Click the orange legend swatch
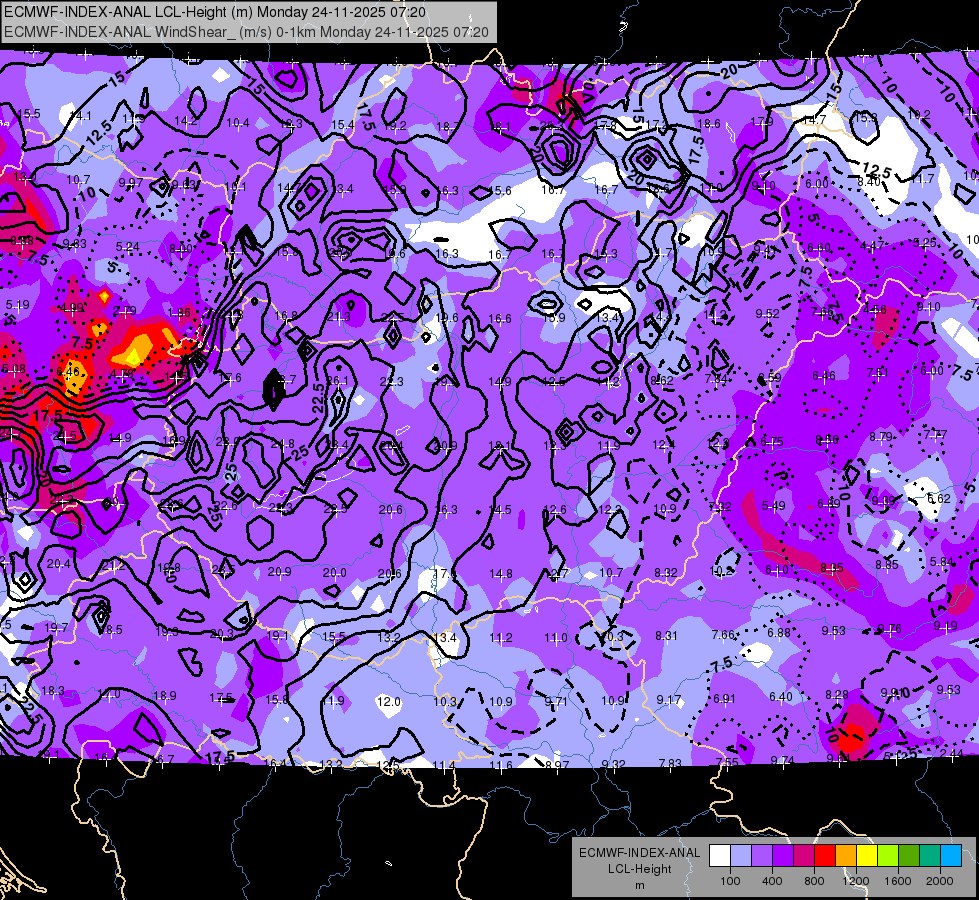The height and width of the screenshot is (900, 979). pyautogui.click(x=846, y=856)
